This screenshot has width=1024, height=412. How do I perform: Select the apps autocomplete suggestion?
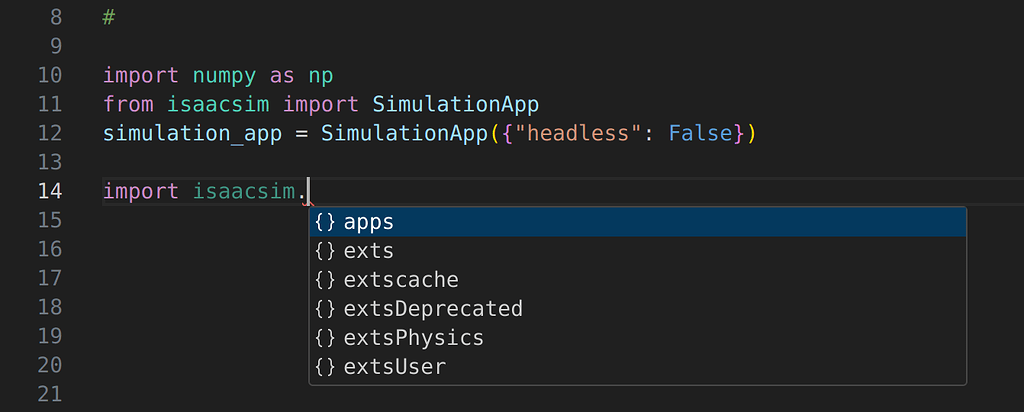[637, 222]
